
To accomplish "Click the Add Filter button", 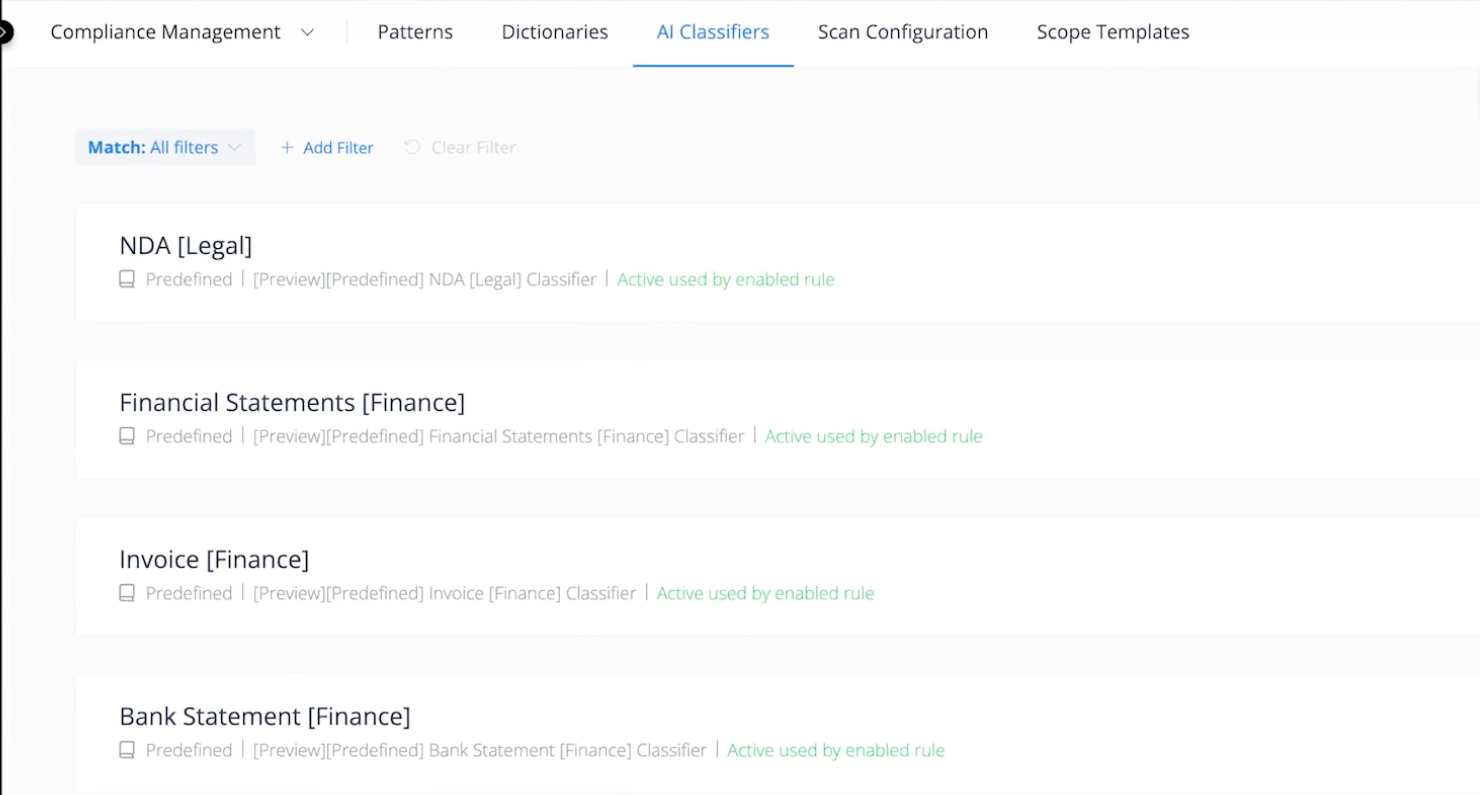I will click(x=326, y=147).
